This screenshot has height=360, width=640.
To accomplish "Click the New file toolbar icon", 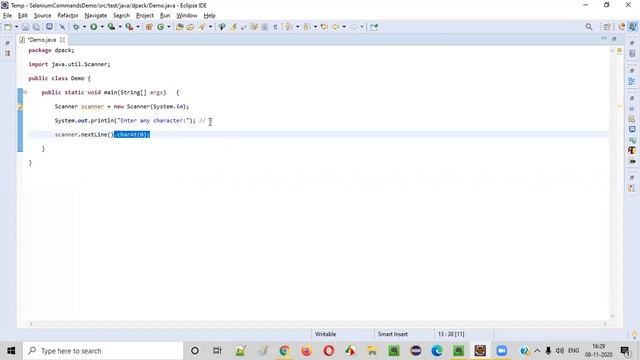I will pos(8,27).
